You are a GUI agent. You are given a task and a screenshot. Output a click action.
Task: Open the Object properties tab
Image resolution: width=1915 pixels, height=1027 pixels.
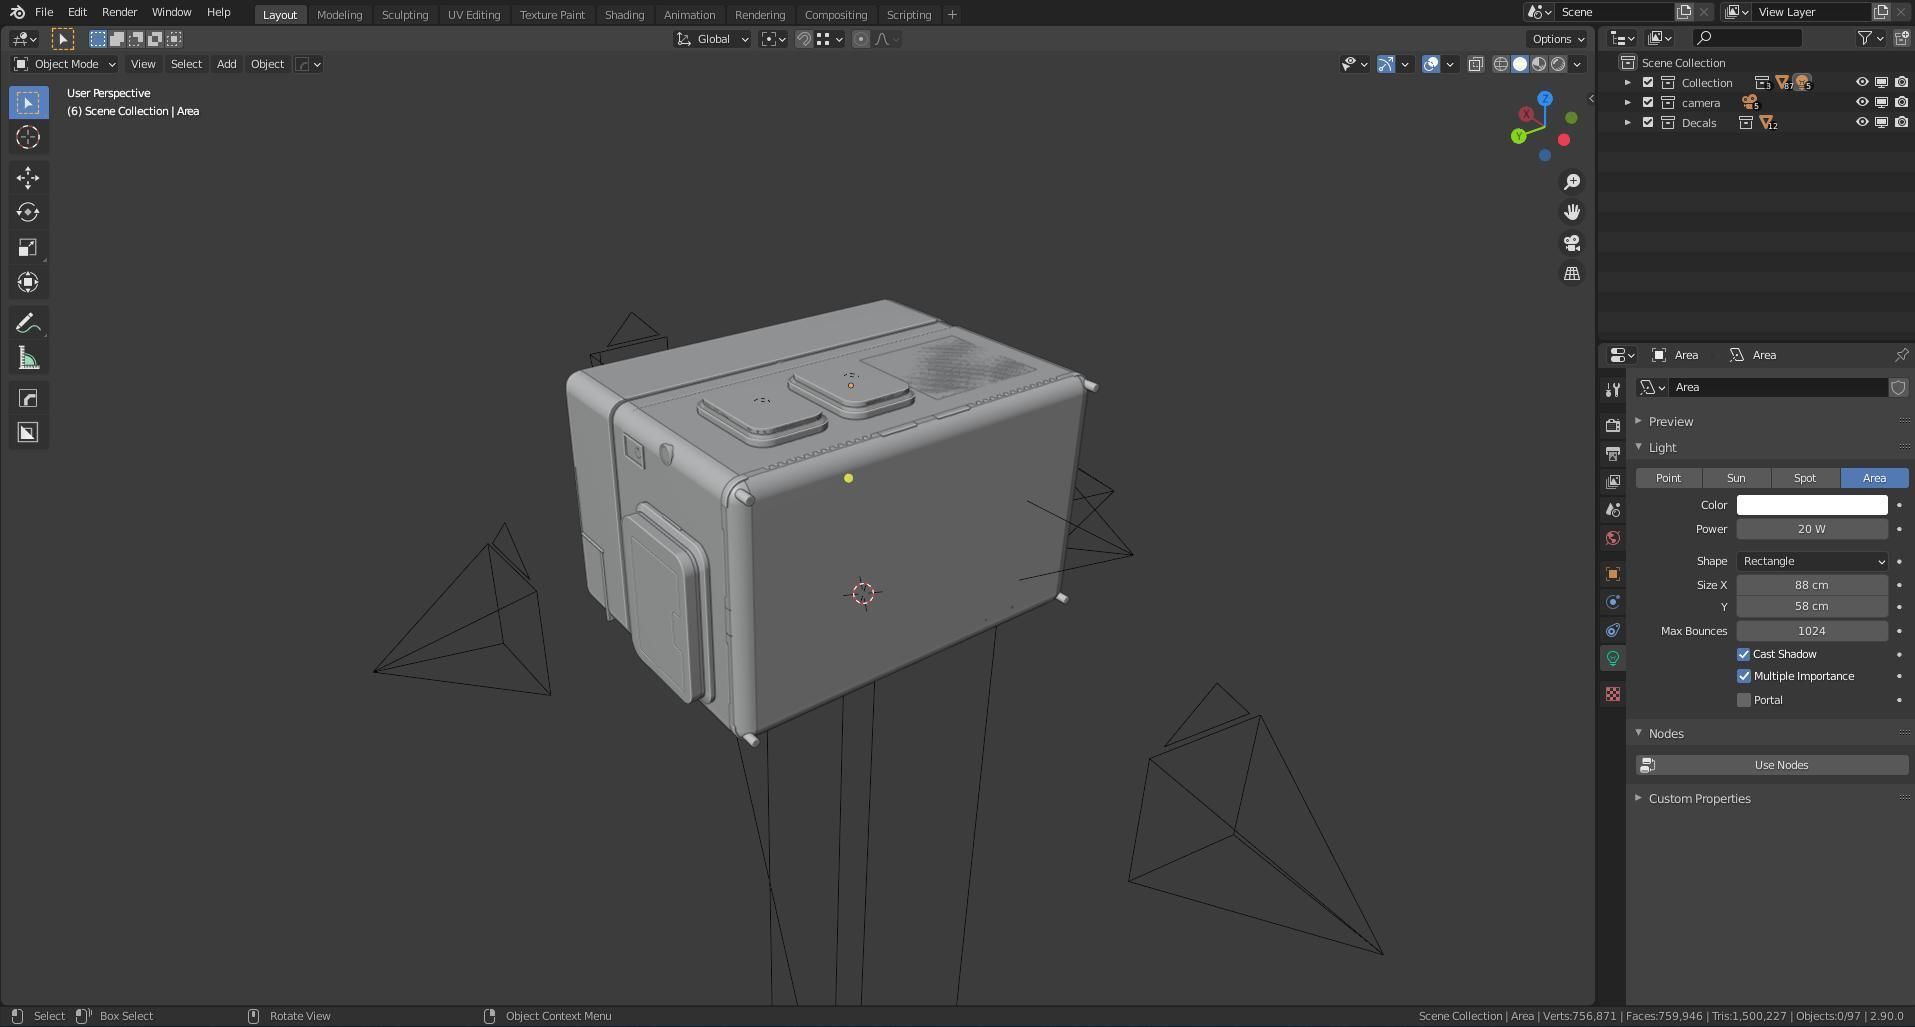(x=1612, y=573)
